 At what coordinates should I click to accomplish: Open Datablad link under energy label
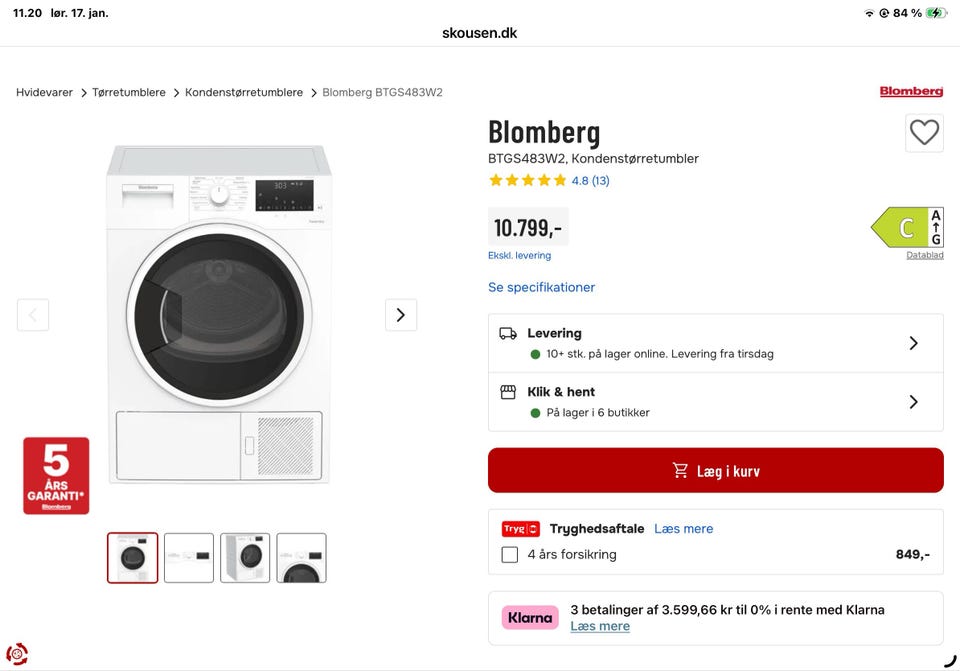[x=924, y=255]
